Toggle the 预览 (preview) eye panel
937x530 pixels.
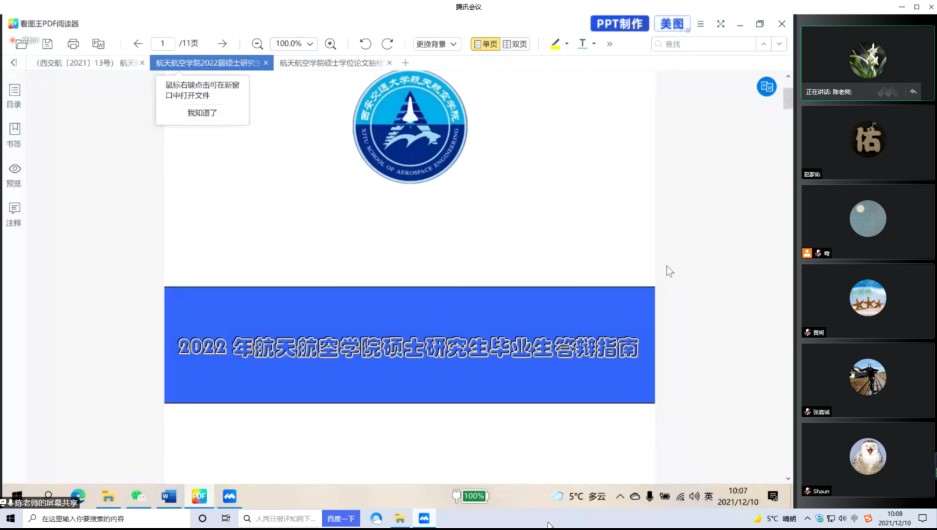coord(14,175)
